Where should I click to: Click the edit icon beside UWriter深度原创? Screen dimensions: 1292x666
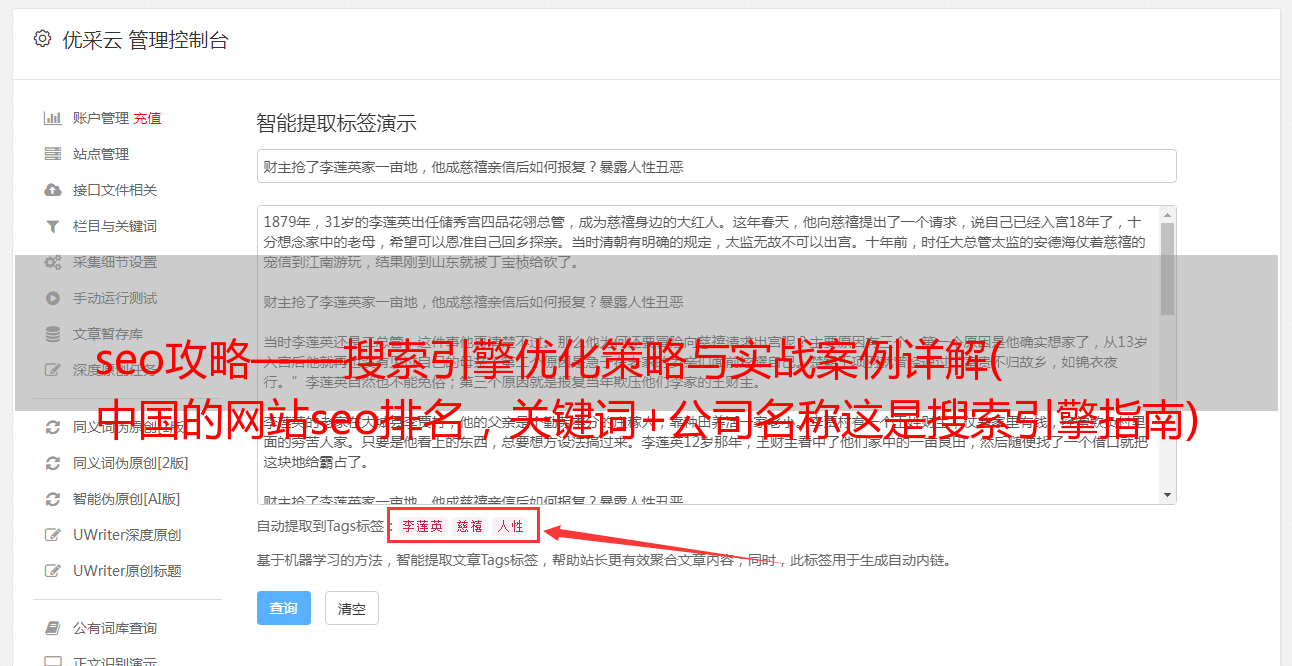click(53, 535)
